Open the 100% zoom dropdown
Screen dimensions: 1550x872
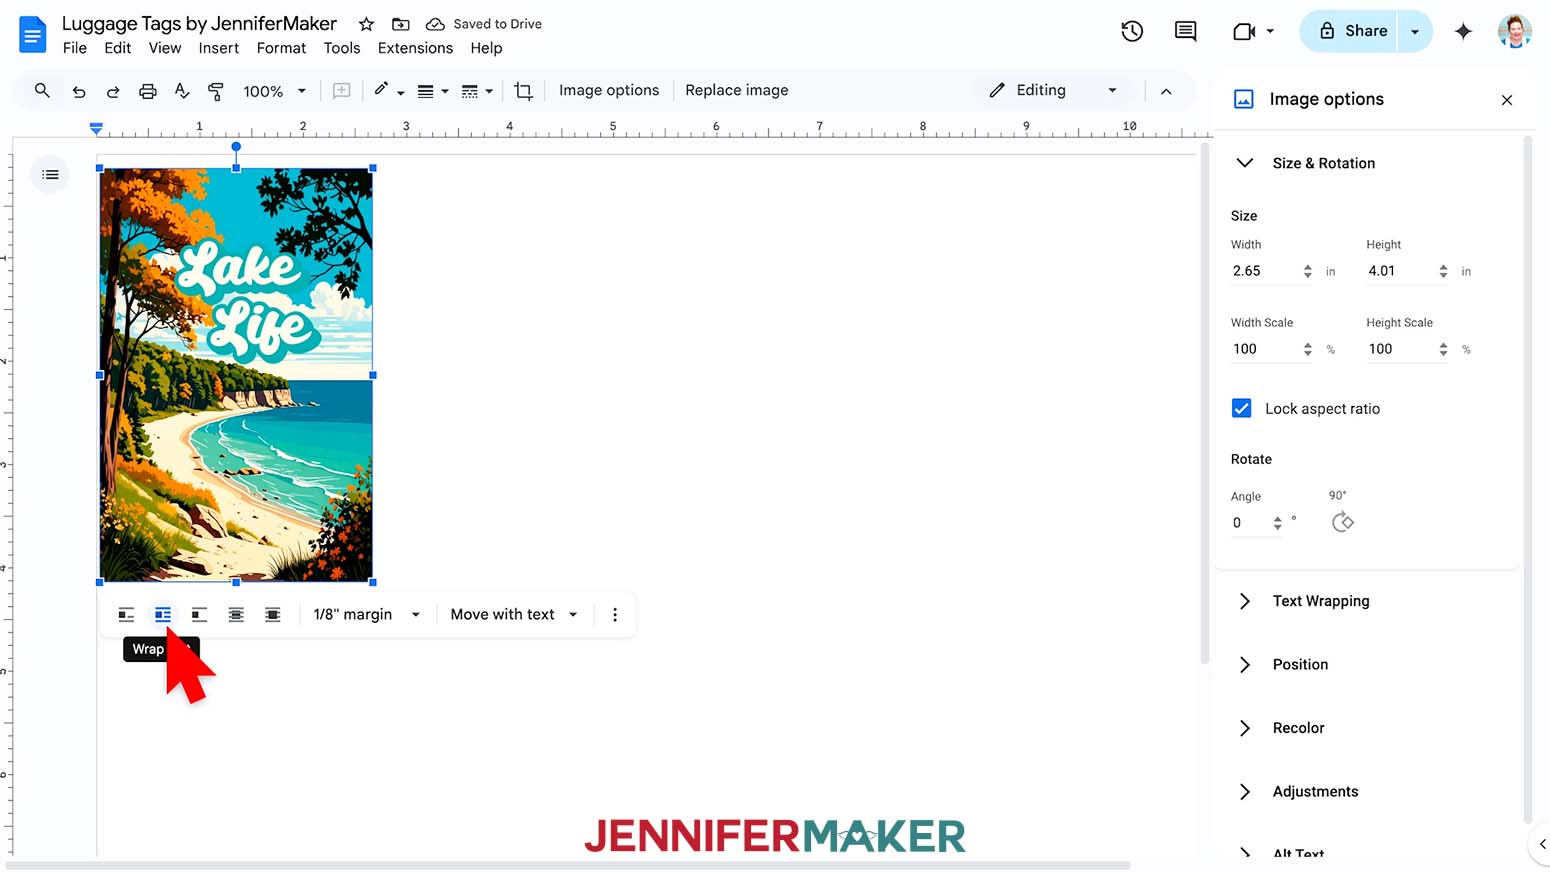tap(274, 91)
